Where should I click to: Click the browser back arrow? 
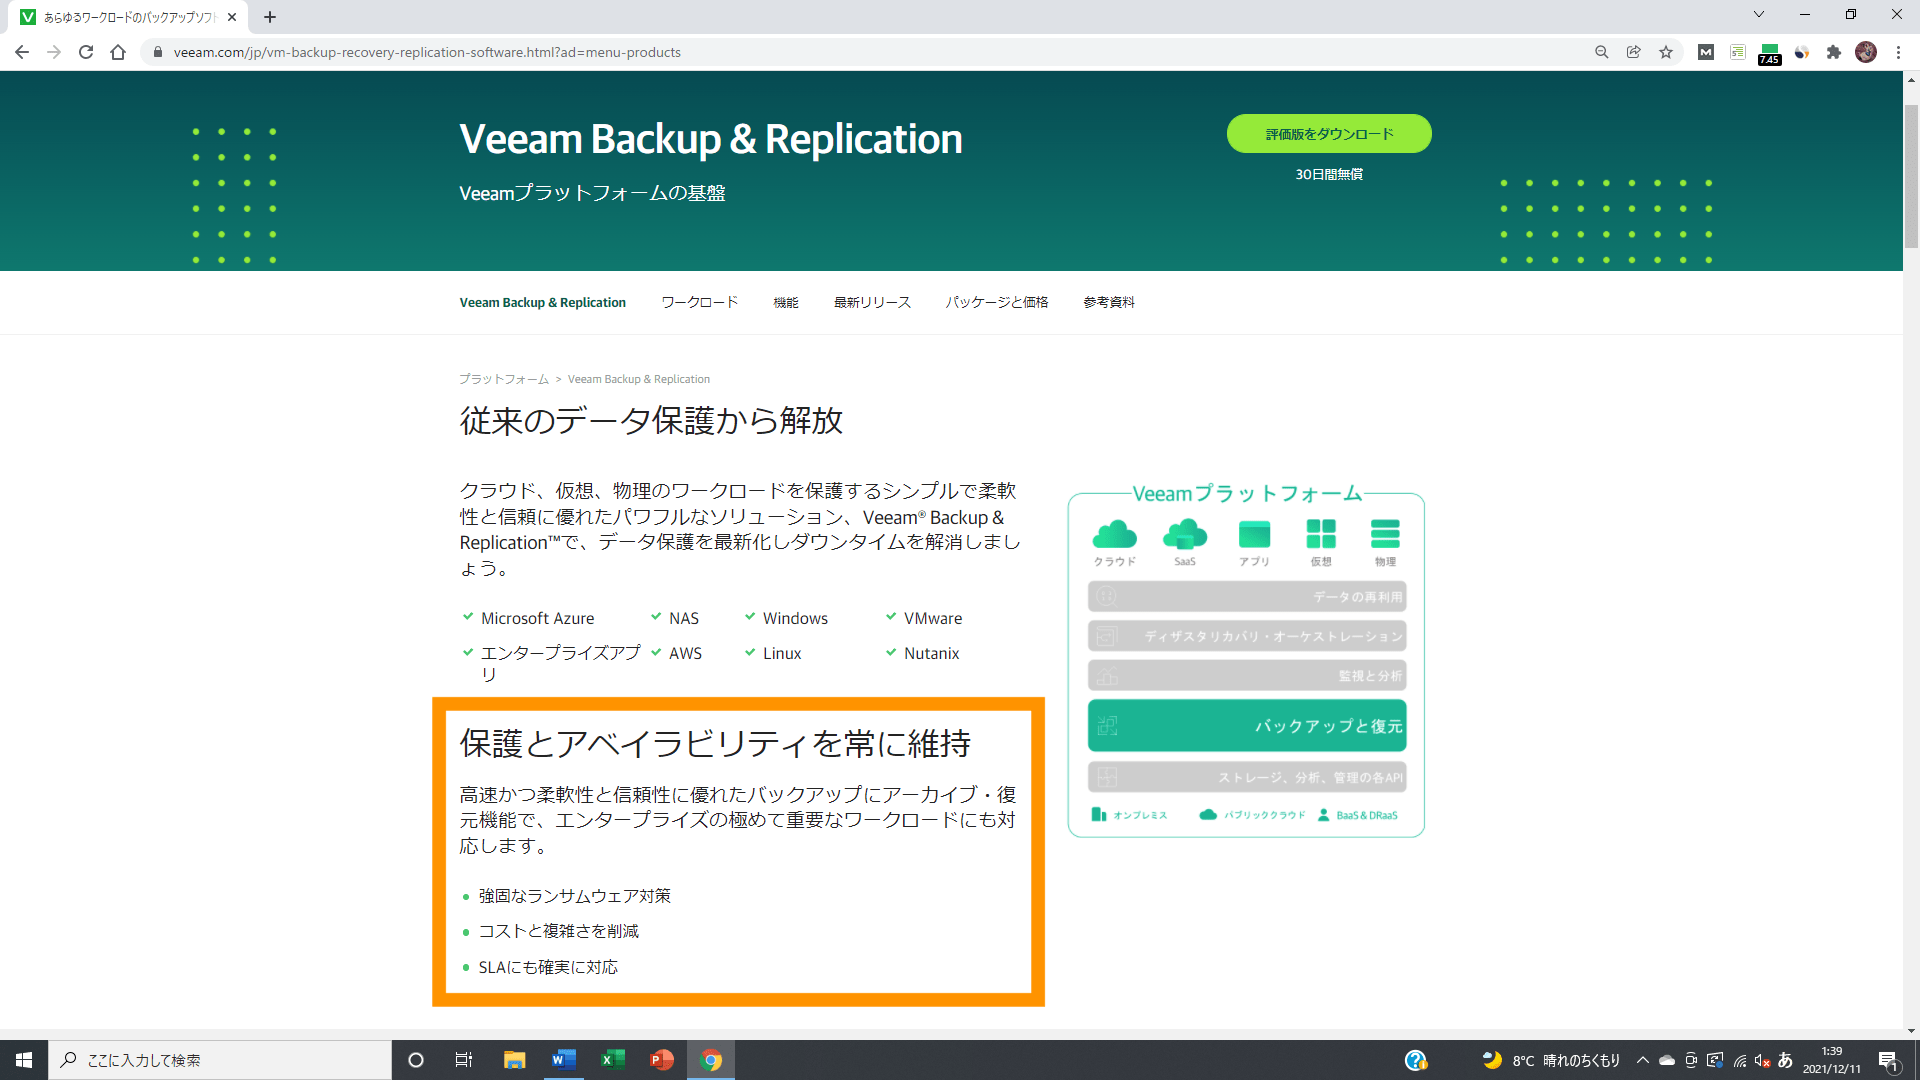(22, 52)
